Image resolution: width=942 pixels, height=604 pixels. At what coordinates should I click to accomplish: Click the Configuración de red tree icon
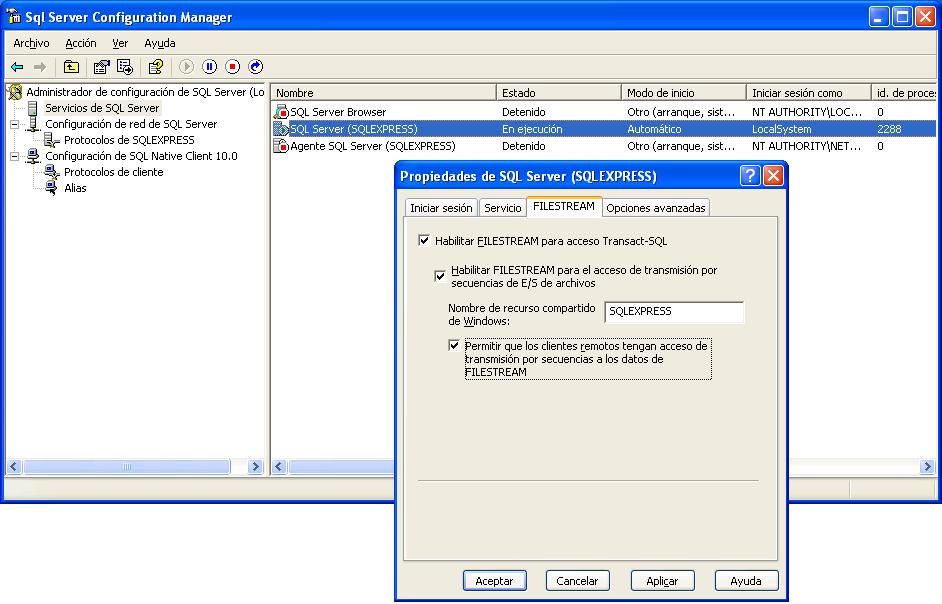pos(33,124)
